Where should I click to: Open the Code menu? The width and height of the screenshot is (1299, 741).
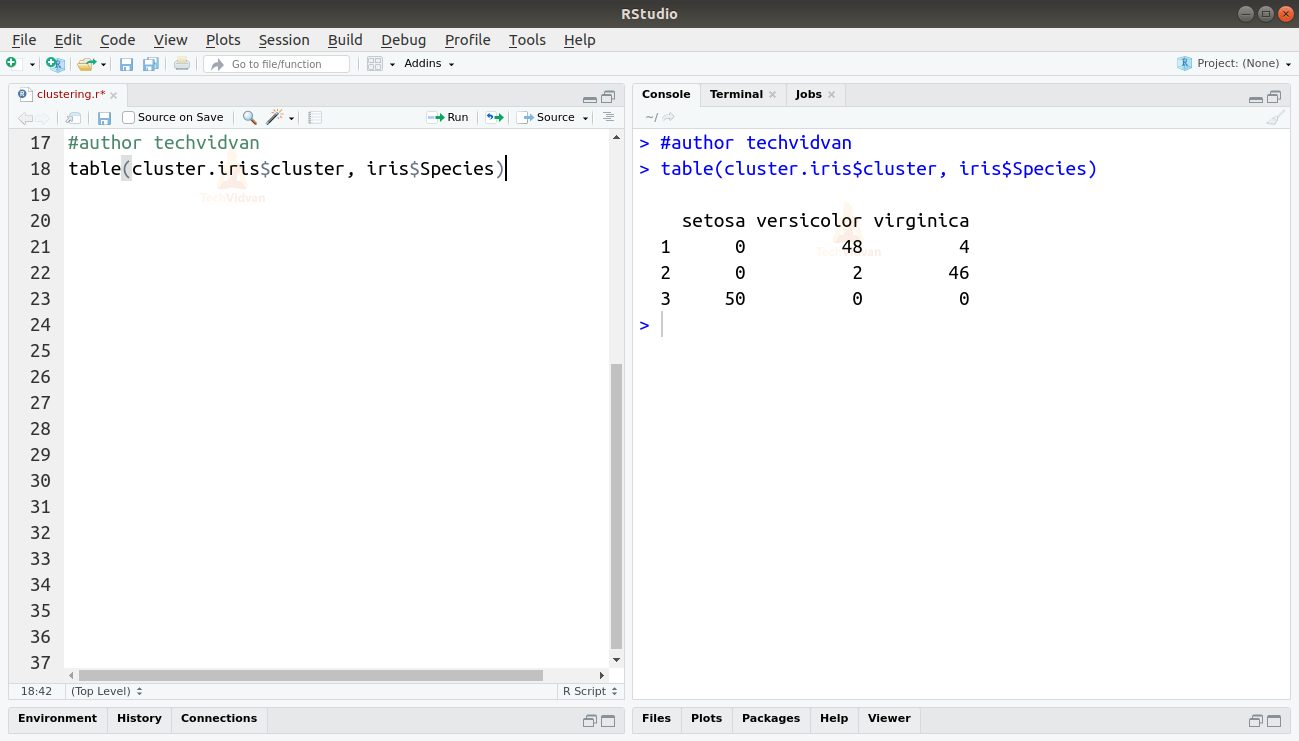117,40
